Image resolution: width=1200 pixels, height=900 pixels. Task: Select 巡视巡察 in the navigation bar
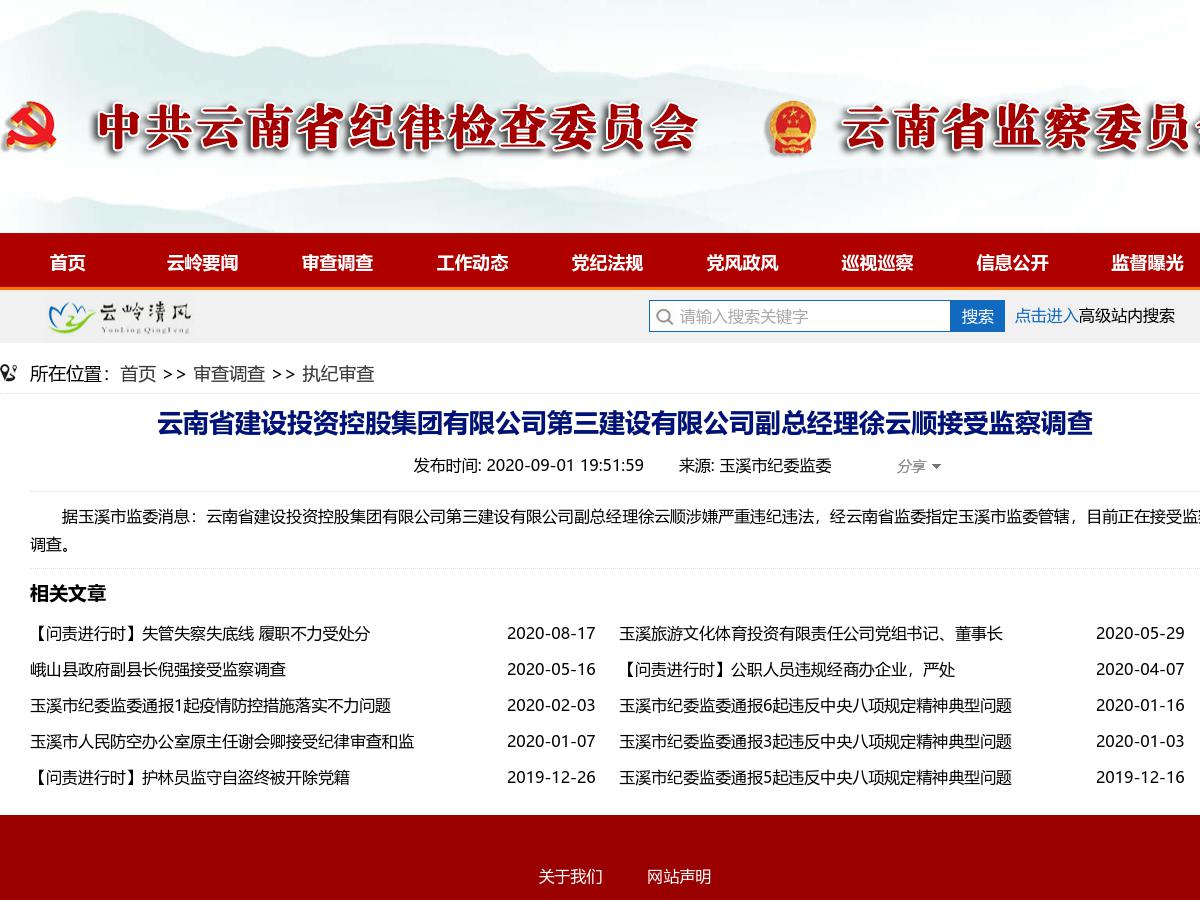point(877,263)
